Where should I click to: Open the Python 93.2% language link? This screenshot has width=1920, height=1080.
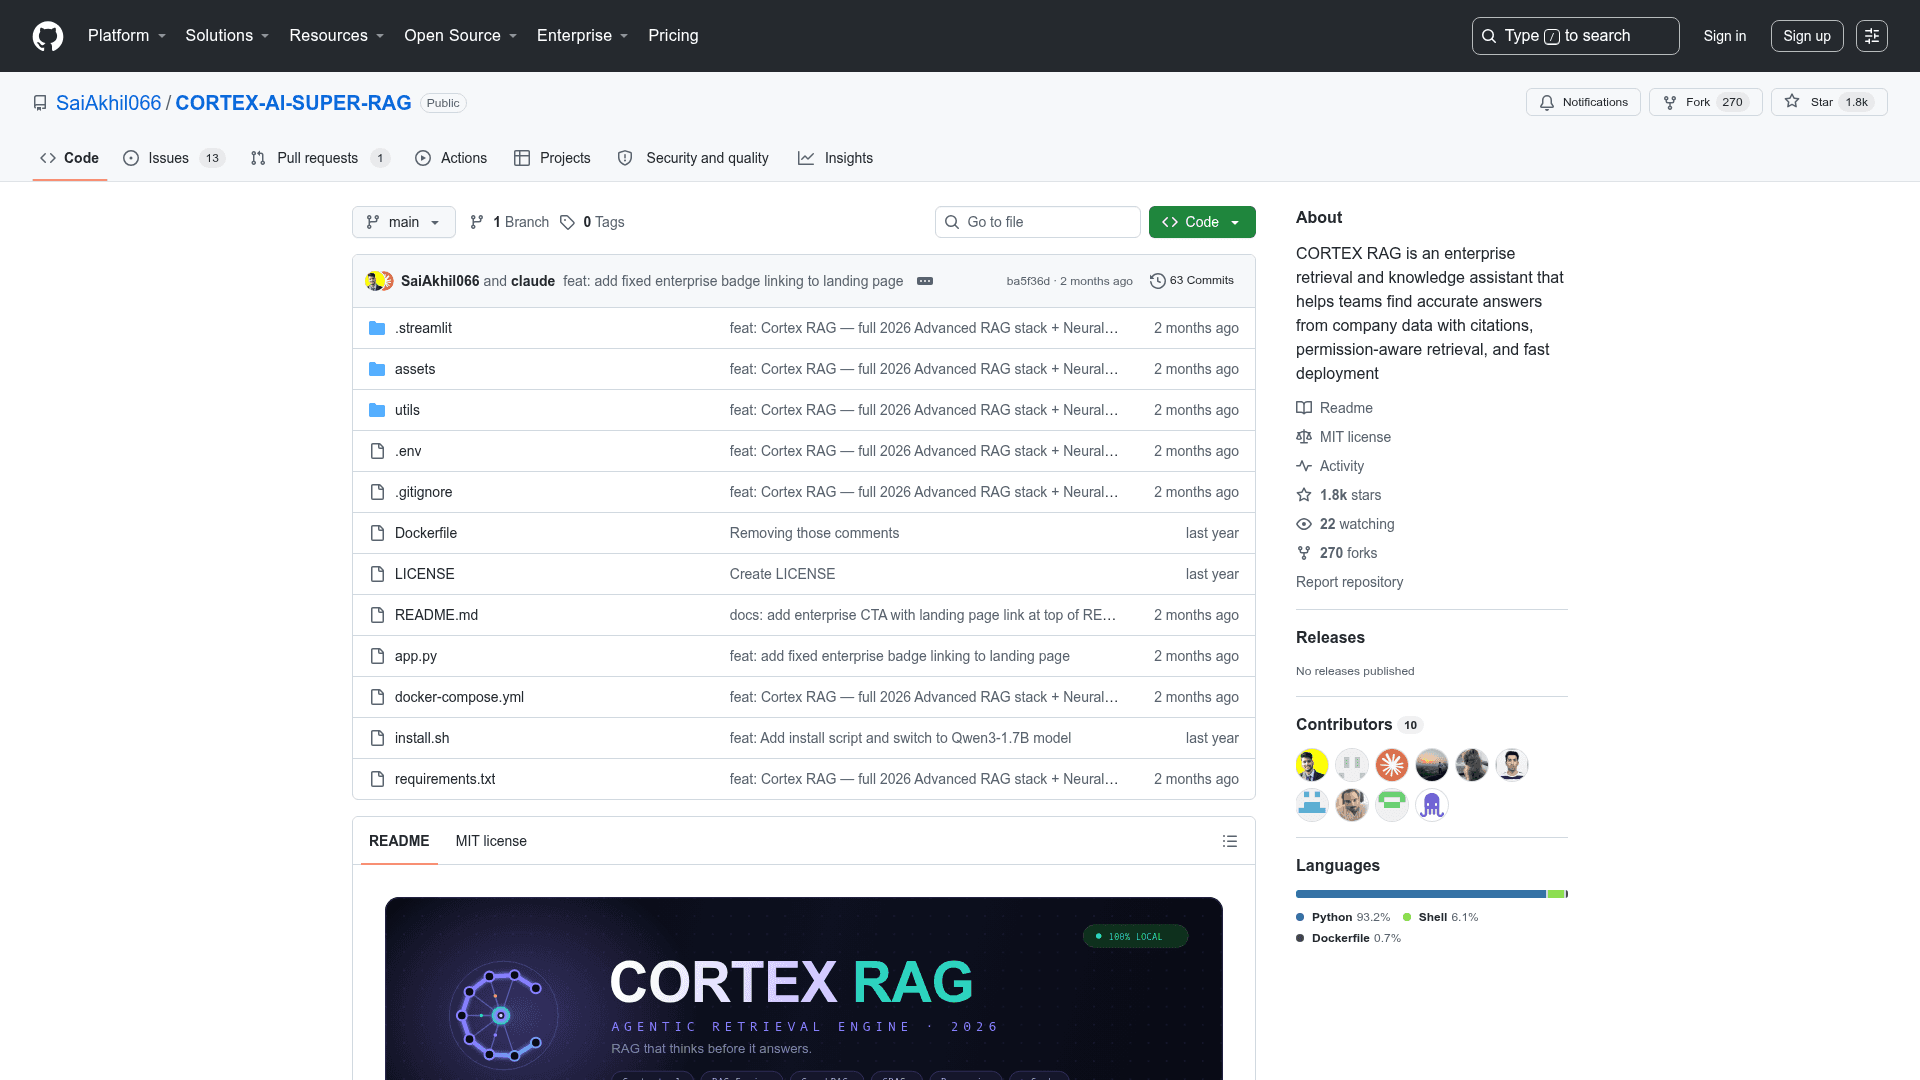point(1343,917)
